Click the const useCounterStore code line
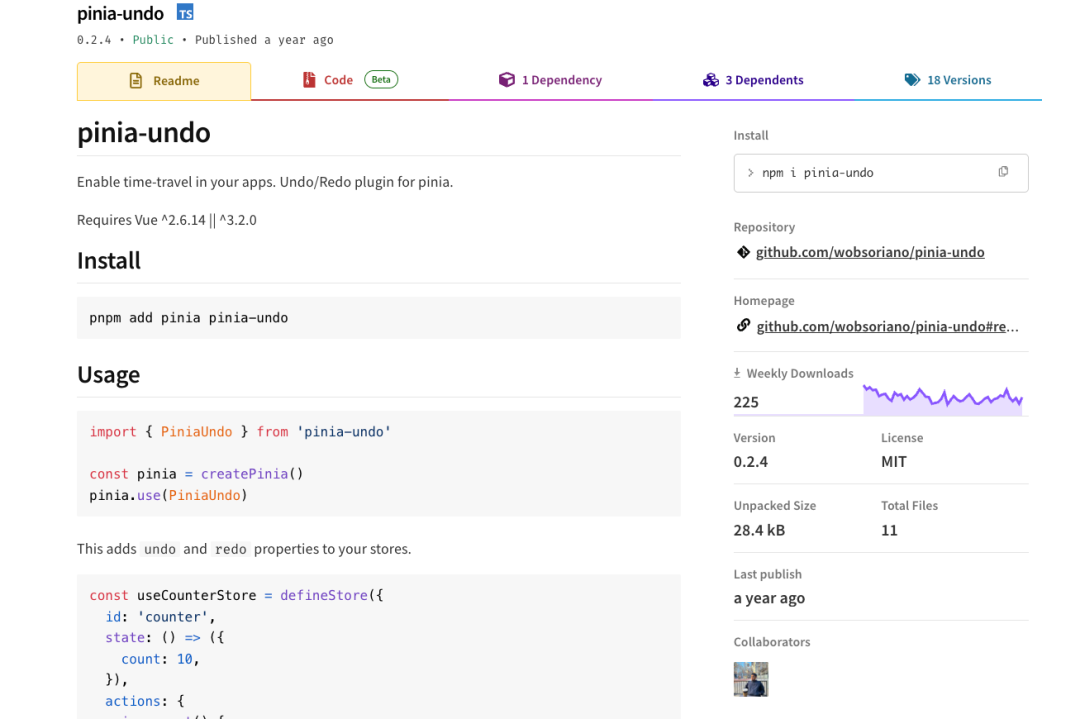 [x=236, y=595]
